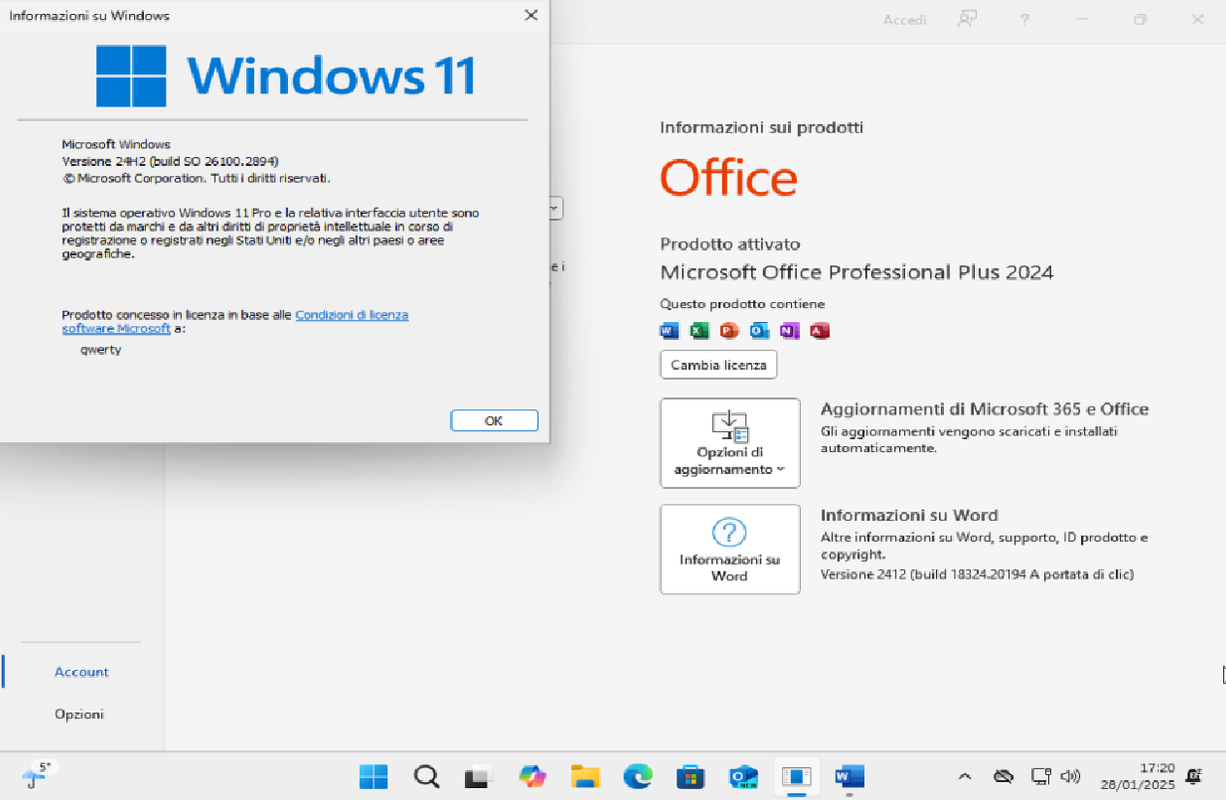The height and width of the screenshot is (800, 1226).
Task: Open Microsoft Store from taskbar
Action: click(691, 776)
